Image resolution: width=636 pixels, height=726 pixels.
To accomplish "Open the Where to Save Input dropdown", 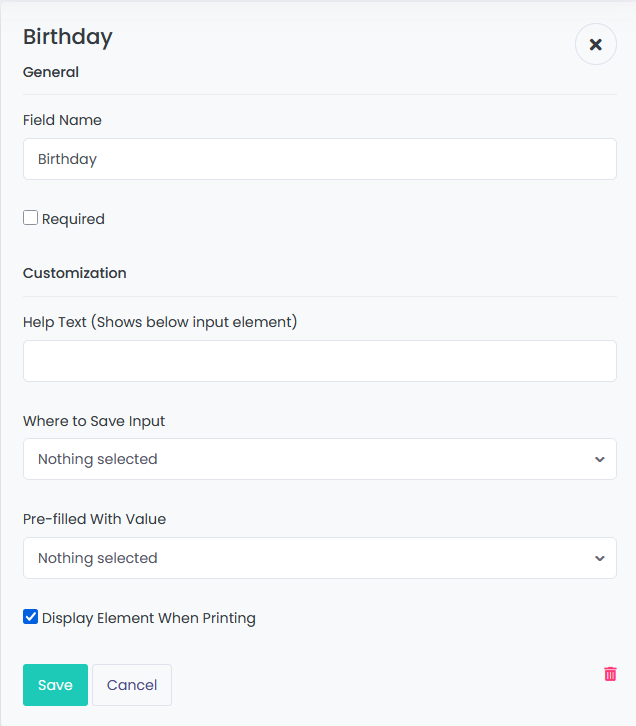I will pyautogui.click(x=320, y=459).
